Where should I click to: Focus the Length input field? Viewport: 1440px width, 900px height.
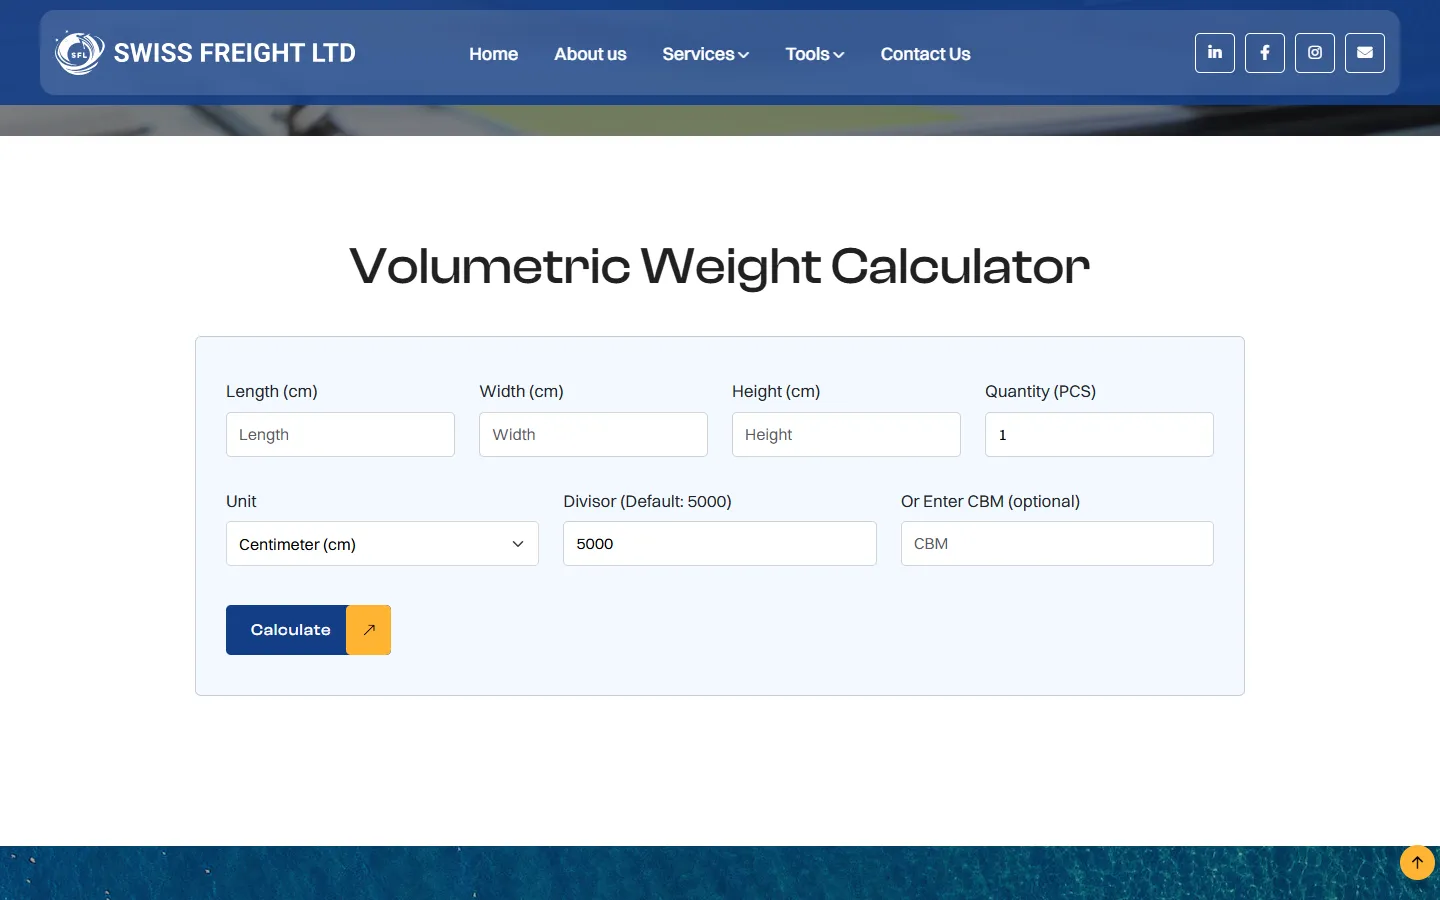[x=340, y=435]
